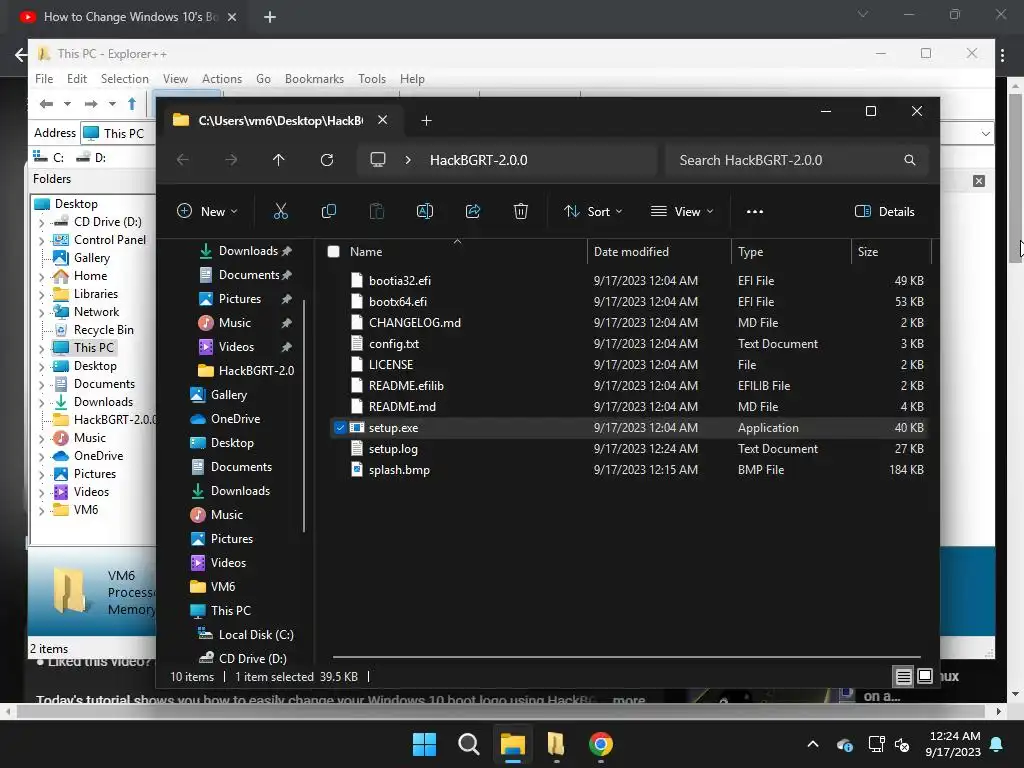The width and height of the screenshot is (1024, 768).
Task: Click the Explorer++ Back arrow toolbar button
Action: [x=46, y=104]
